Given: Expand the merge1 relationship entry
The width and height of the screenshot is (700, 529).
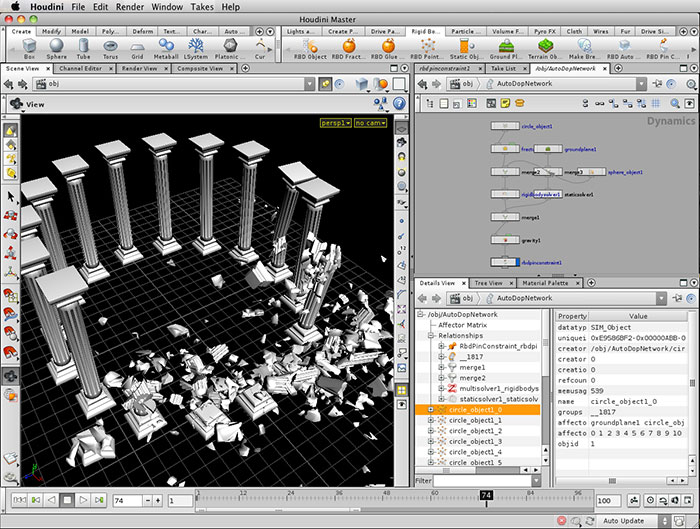Looking at the screenshot, I should [441, 367].
